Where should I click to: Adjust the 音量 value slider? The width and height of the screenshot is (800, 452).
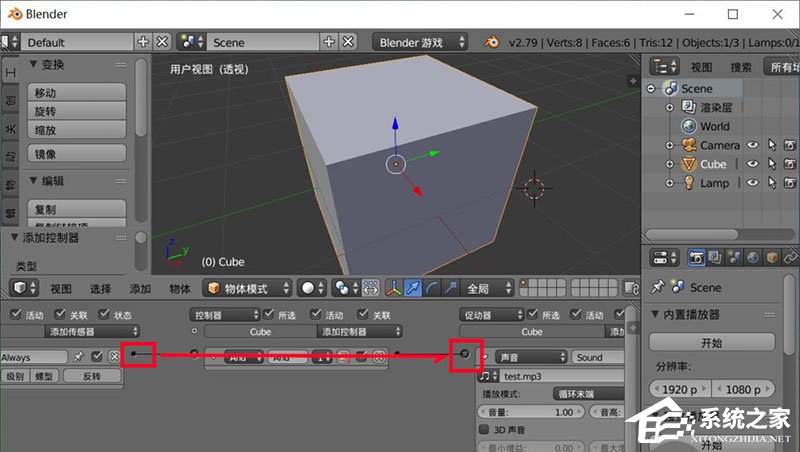pos(530,411)
